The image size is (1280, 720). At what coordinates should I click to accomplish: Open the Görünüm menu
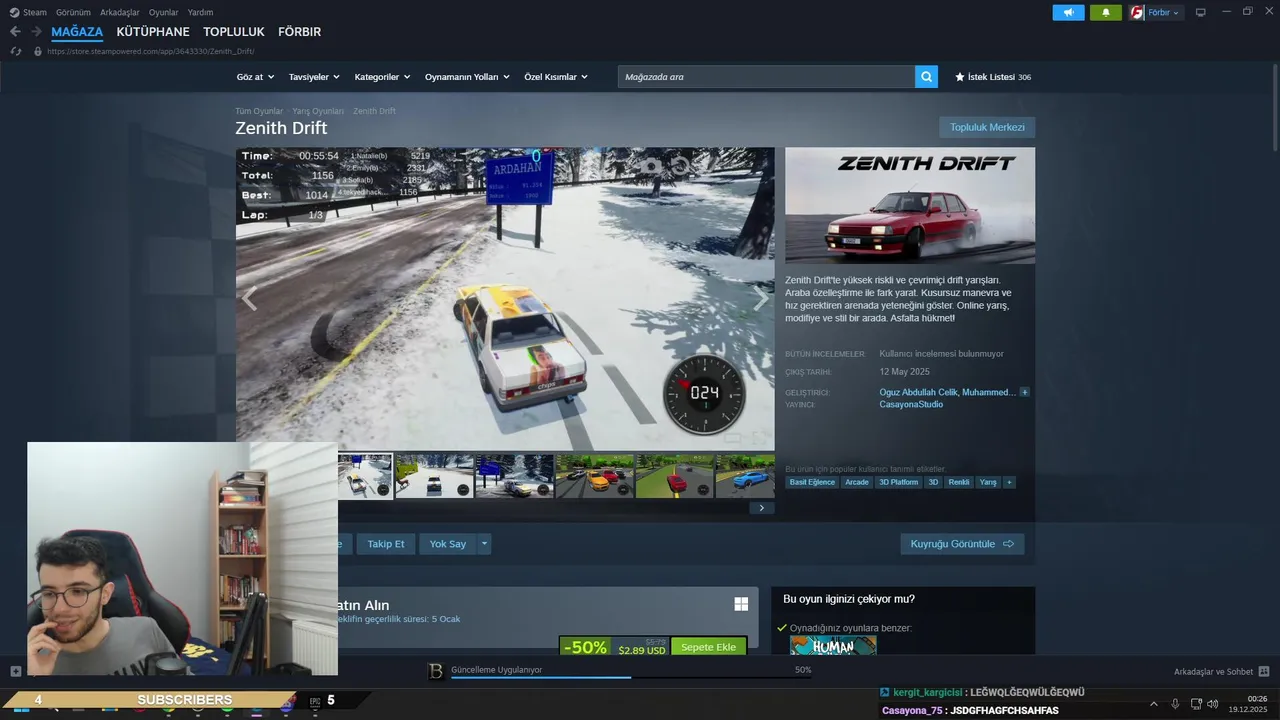click(73, 12)
